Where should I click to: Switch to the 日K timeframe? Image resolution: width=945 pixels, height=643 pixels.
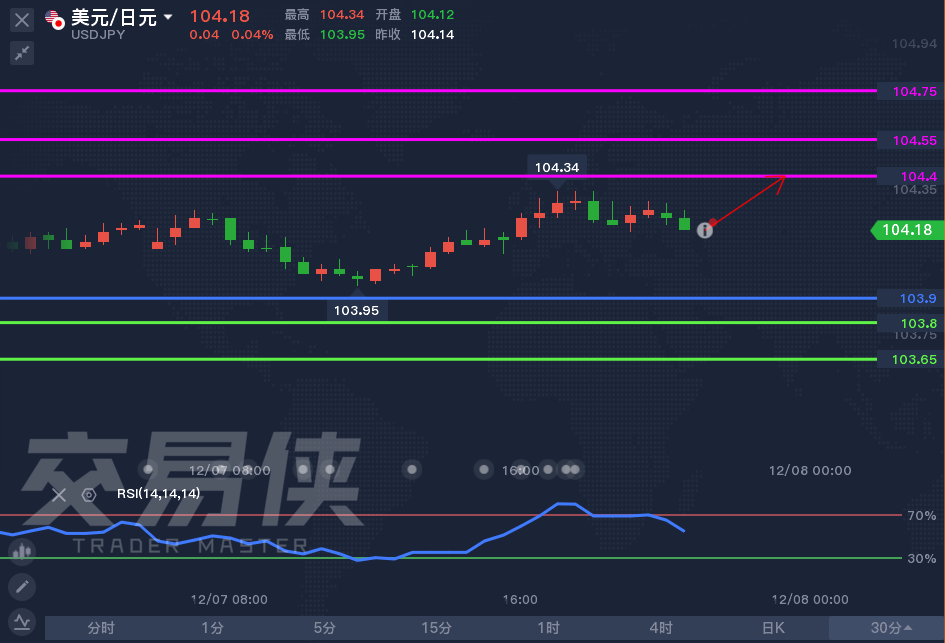click(773, 628)
